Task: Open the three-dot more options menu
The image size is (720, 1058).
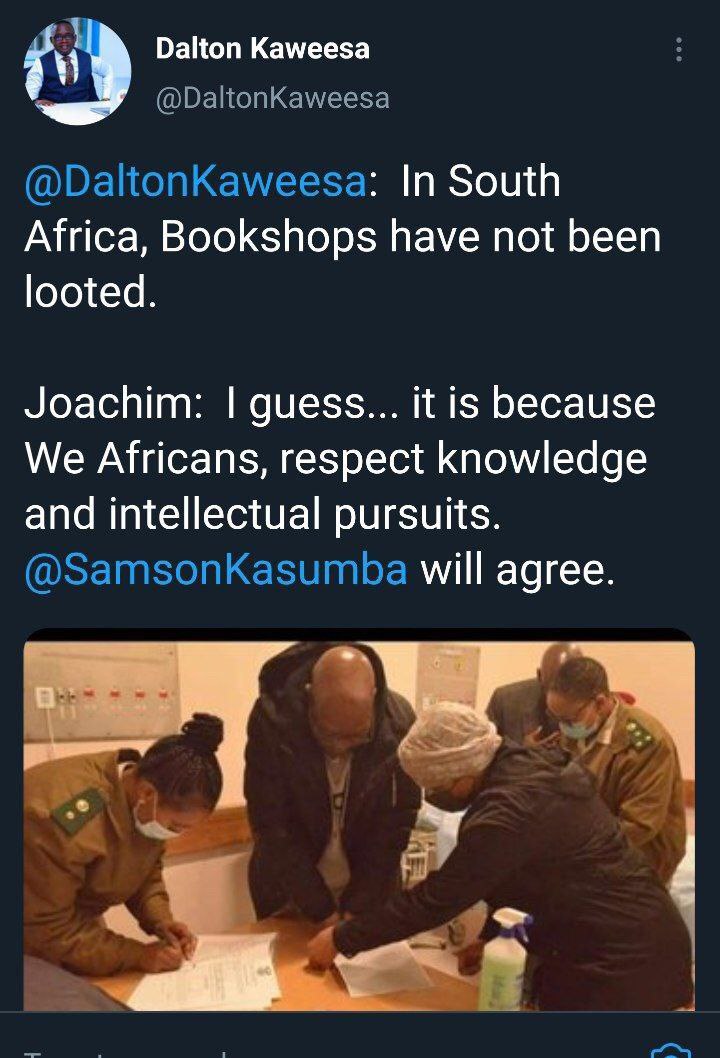Action: 679,49
